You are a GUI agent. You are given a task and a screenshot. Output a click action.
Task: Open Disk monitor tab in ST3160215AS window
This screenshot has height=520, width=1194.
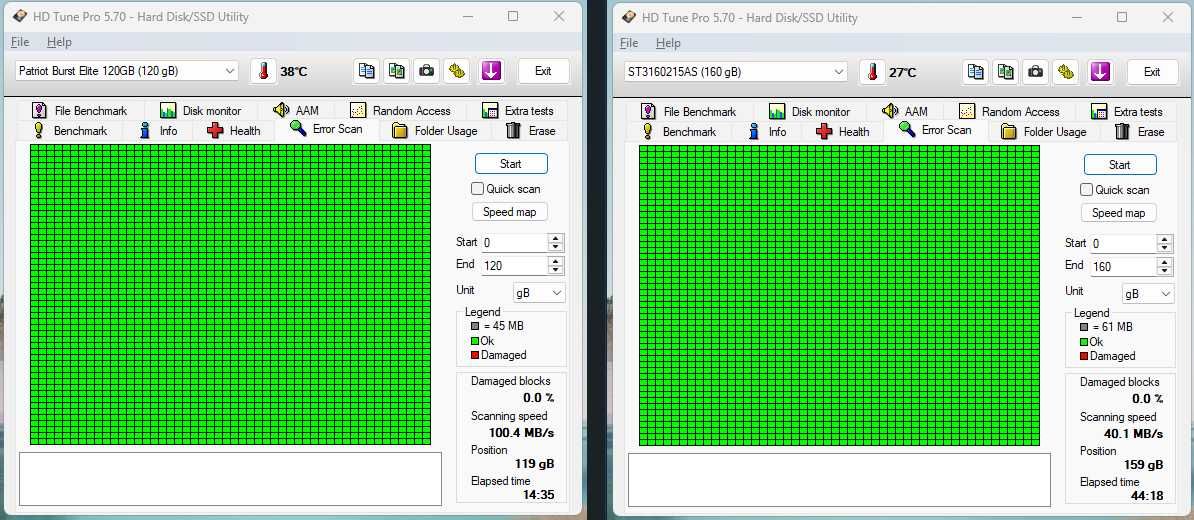point(809,111)
